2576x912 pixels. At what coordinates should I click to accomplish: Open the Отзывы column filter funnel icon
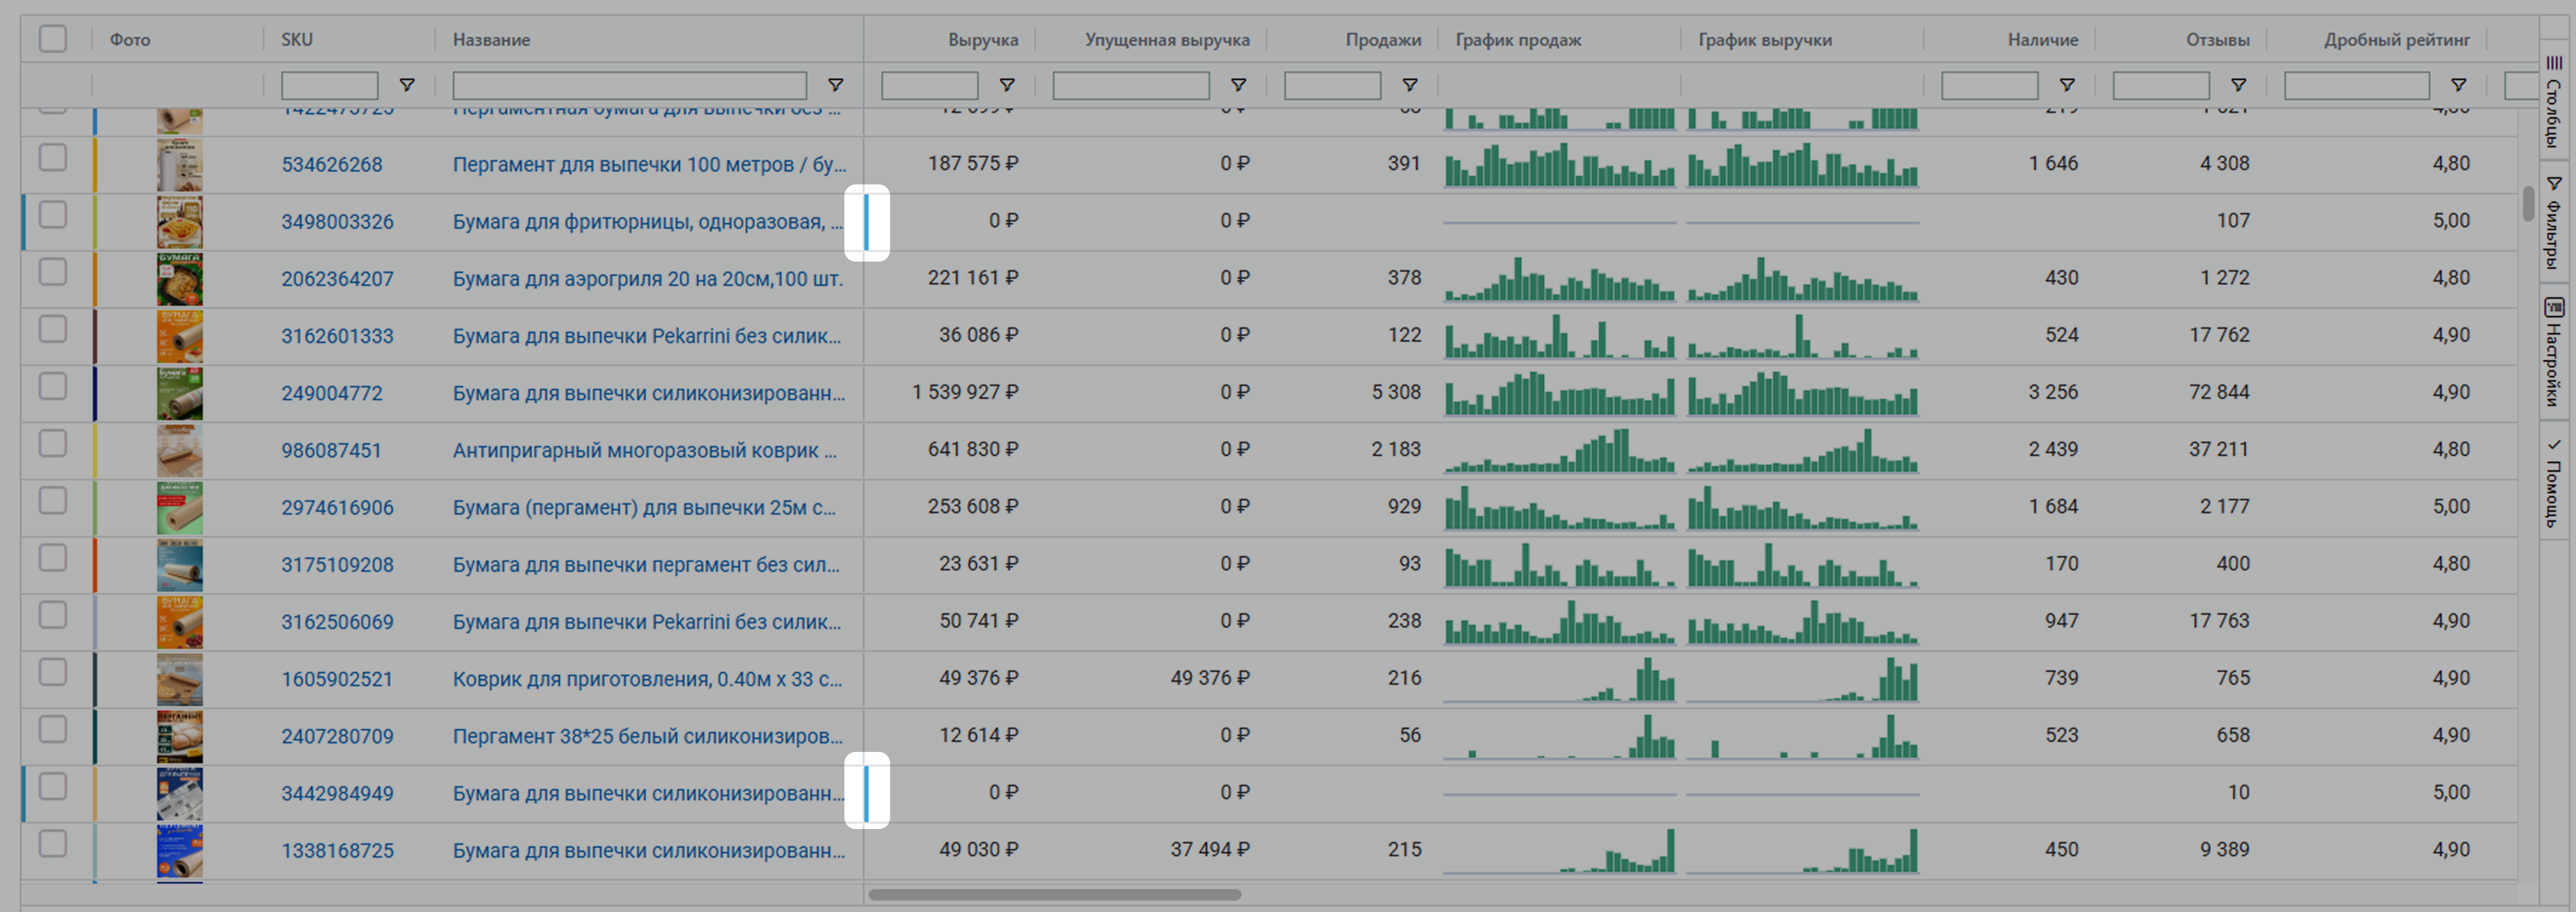click(x=2239, y=85)
